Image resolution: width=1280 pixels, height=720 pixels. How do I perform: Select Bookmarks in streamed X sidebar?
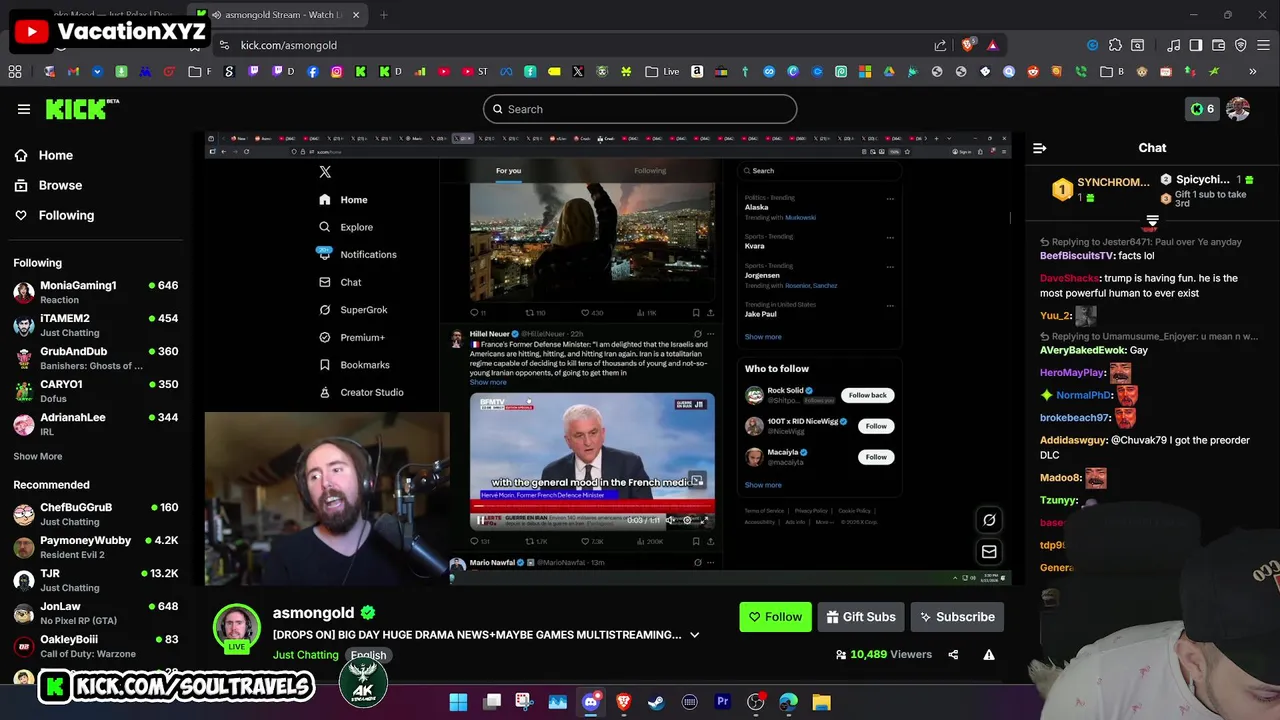click(x=354, y=365)
